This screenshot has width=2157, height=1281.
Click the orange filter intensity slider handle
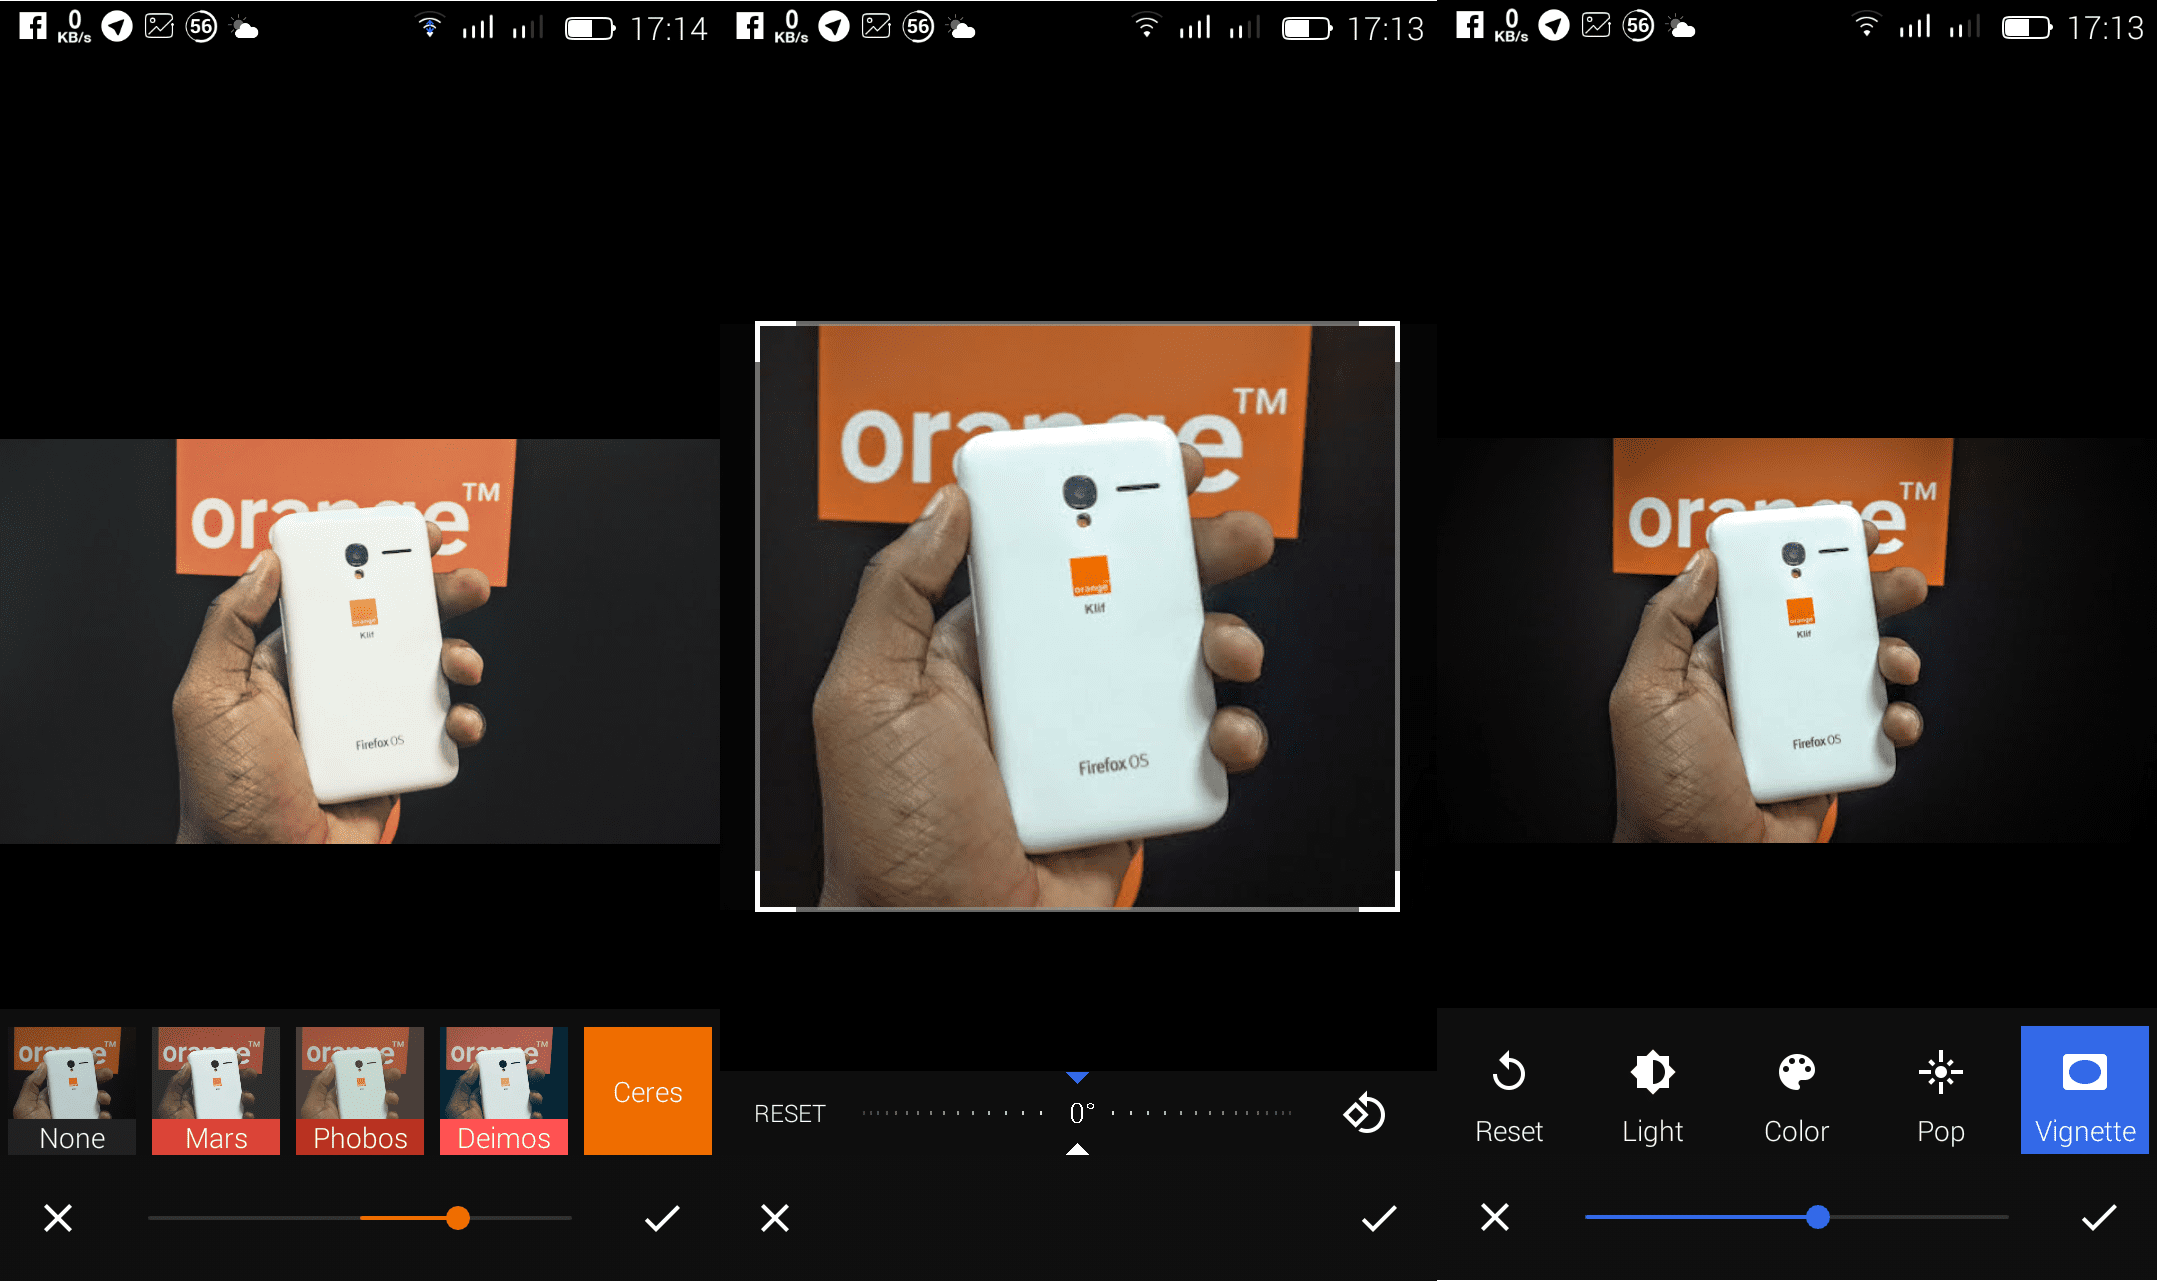tap(458, 1218)
